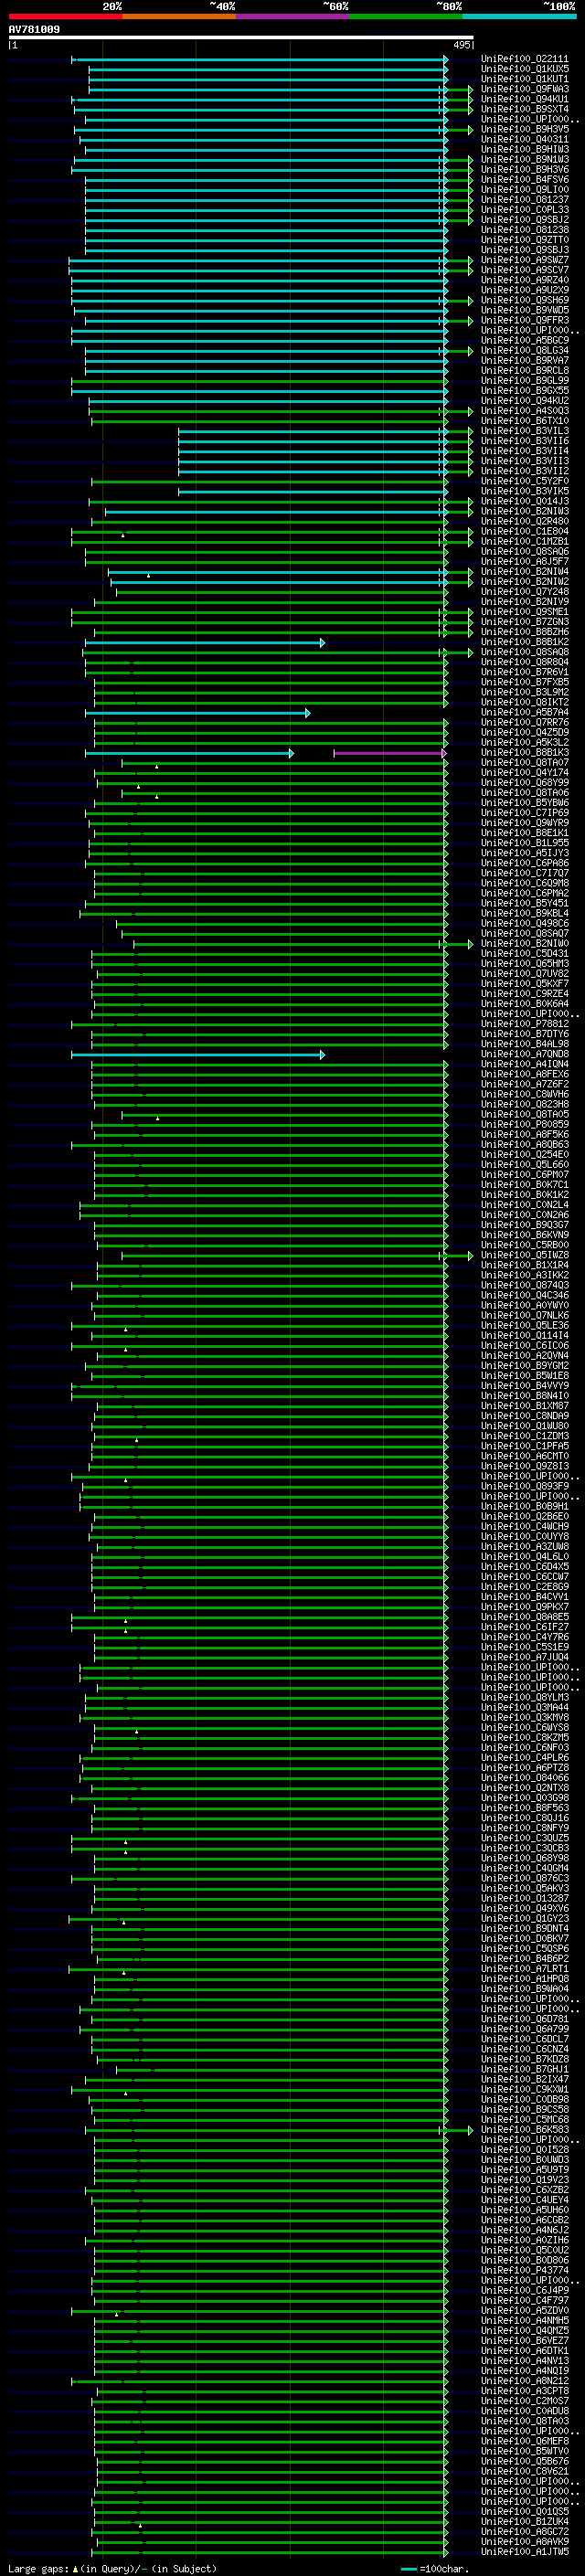Select hit UniRef100_B3VIL3
Viewport: 585px width, 2576px height.
pos(524,430)
